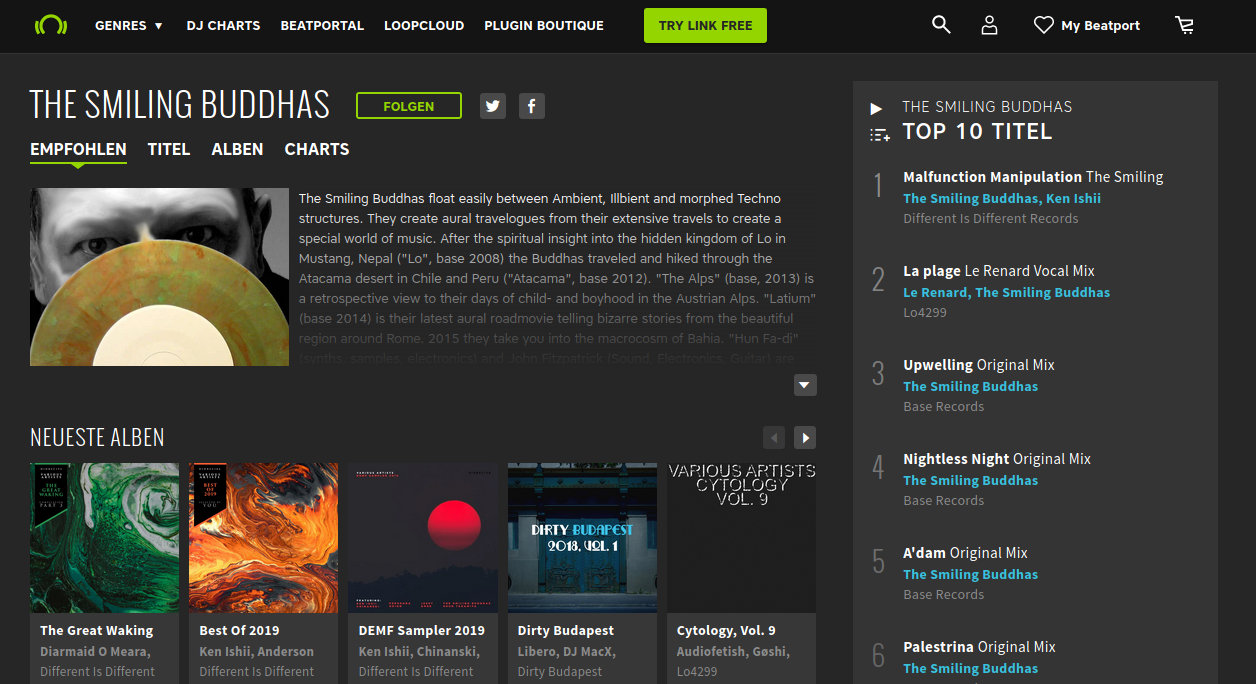Click Diarmaid O Meara artist link

tap(94, 651)
